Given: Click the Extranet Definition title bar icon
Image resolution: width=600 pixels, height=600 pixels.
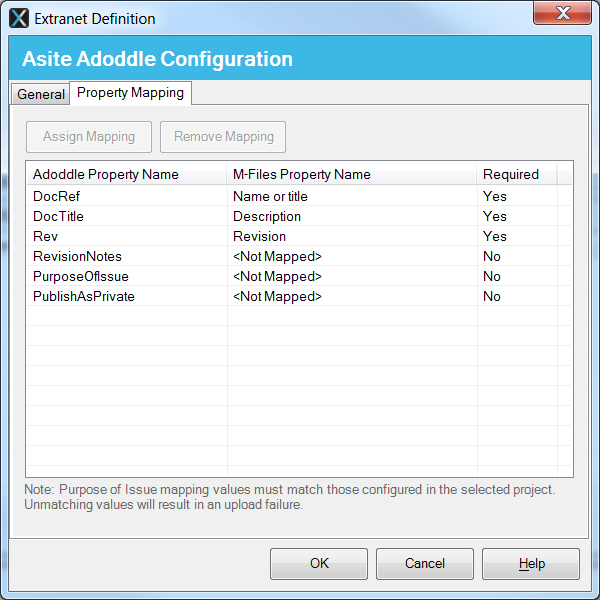Looking at the screenshot, I should coord(19,17).
